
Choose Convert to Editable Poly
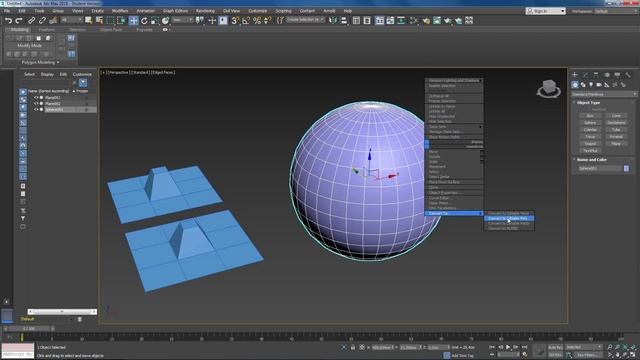click(509, 218)
